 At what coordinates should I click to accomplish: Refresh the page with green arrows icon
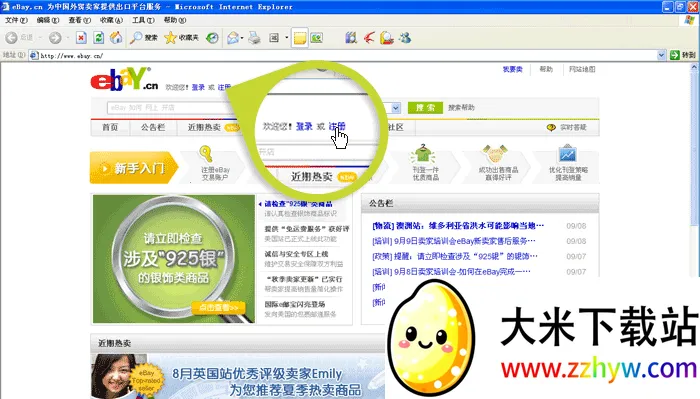tap(99, 38)
